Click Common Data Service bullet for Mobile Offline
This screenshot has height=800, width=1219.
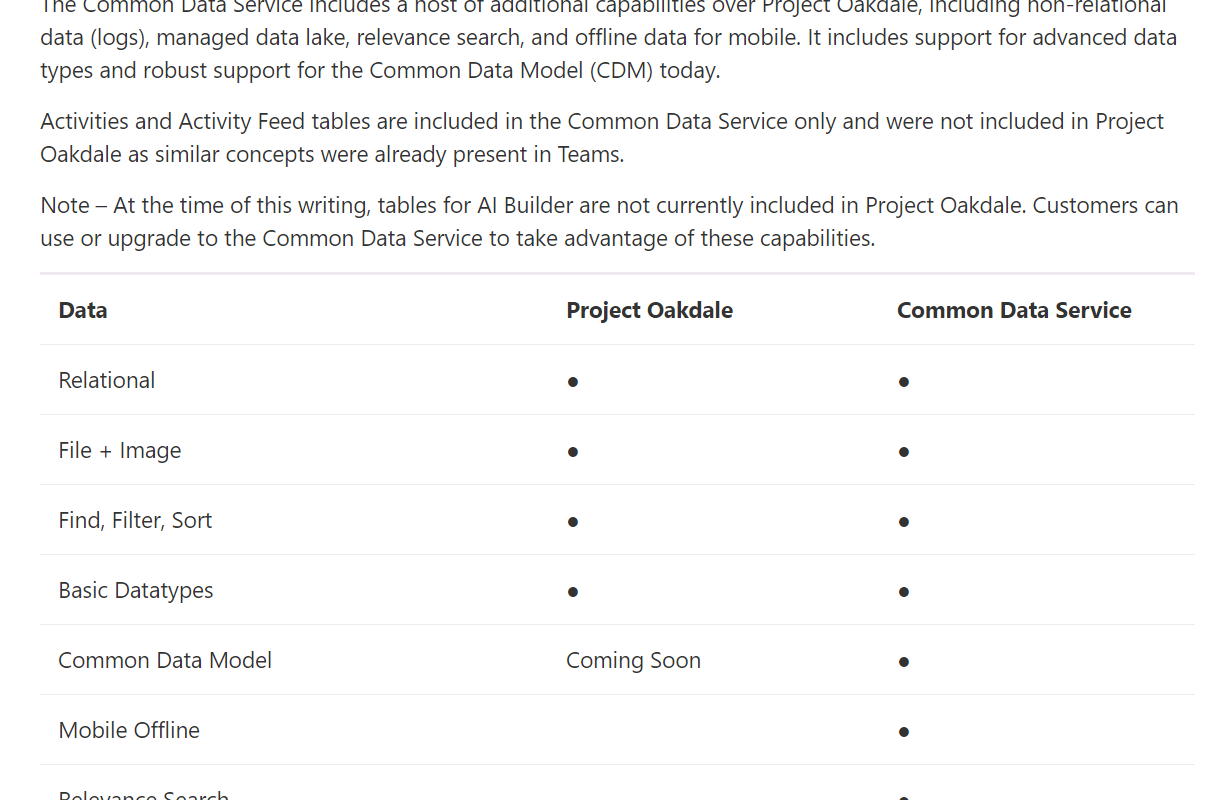tap(904, 732)
